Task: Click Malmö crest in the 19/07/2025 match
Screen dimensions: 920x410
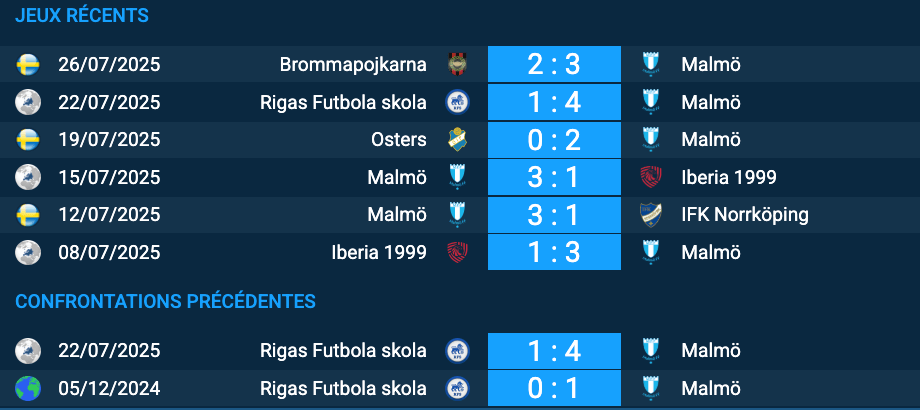Action: point(652,139)
